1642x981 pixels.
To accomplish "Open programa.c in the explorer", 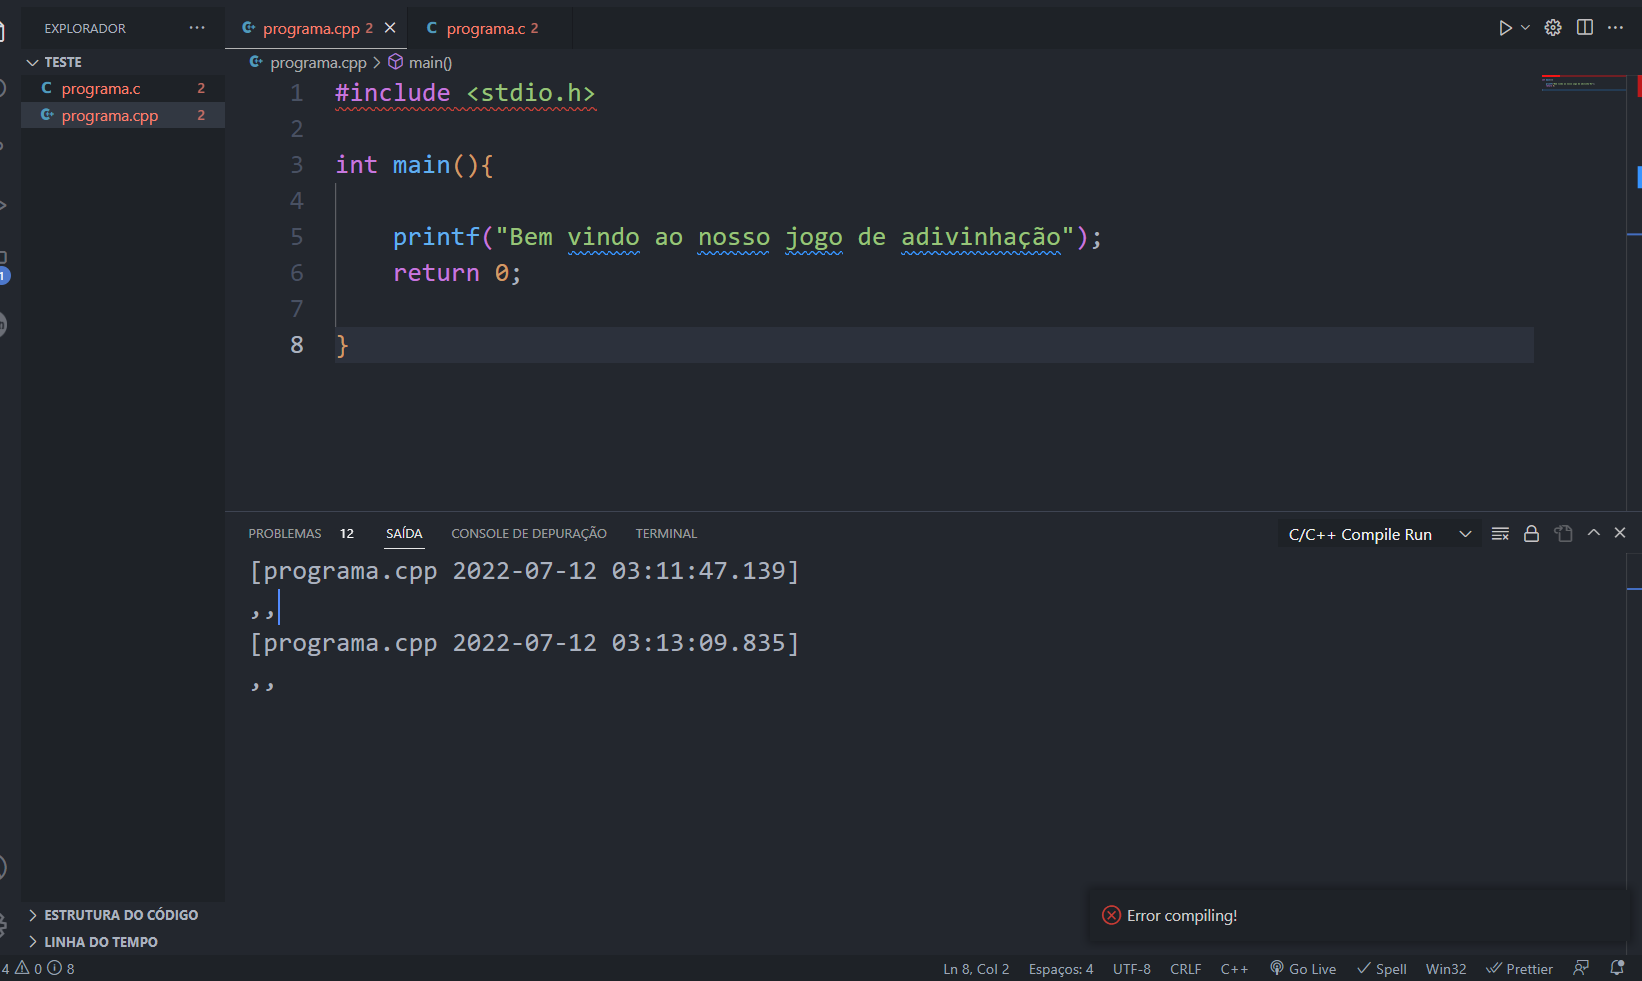I will coord(122,88).
